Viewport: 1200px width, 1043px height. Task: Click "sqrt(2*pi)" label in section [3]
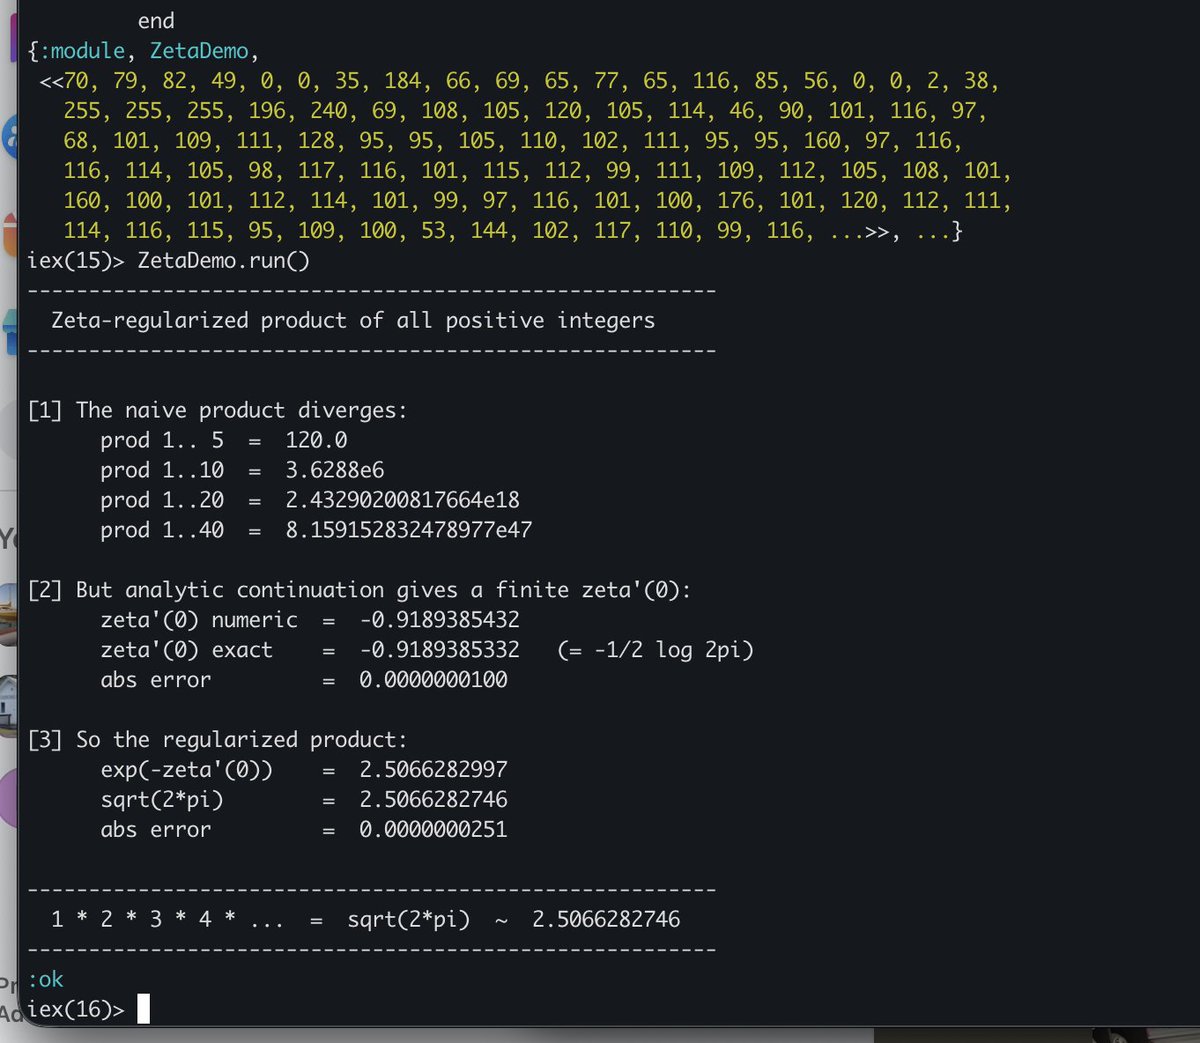click(x=162, y=800)
